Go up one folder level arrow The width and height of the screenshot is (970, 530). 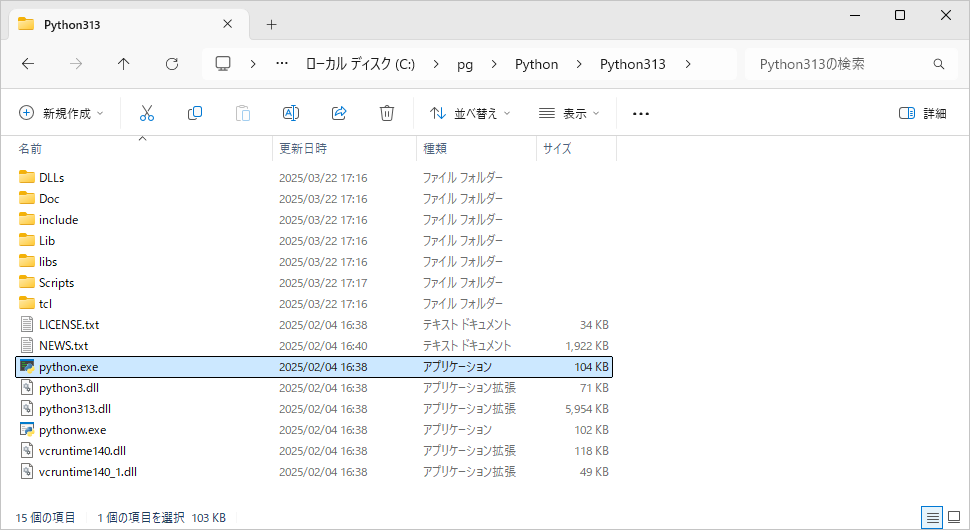[x=124, y=64]
